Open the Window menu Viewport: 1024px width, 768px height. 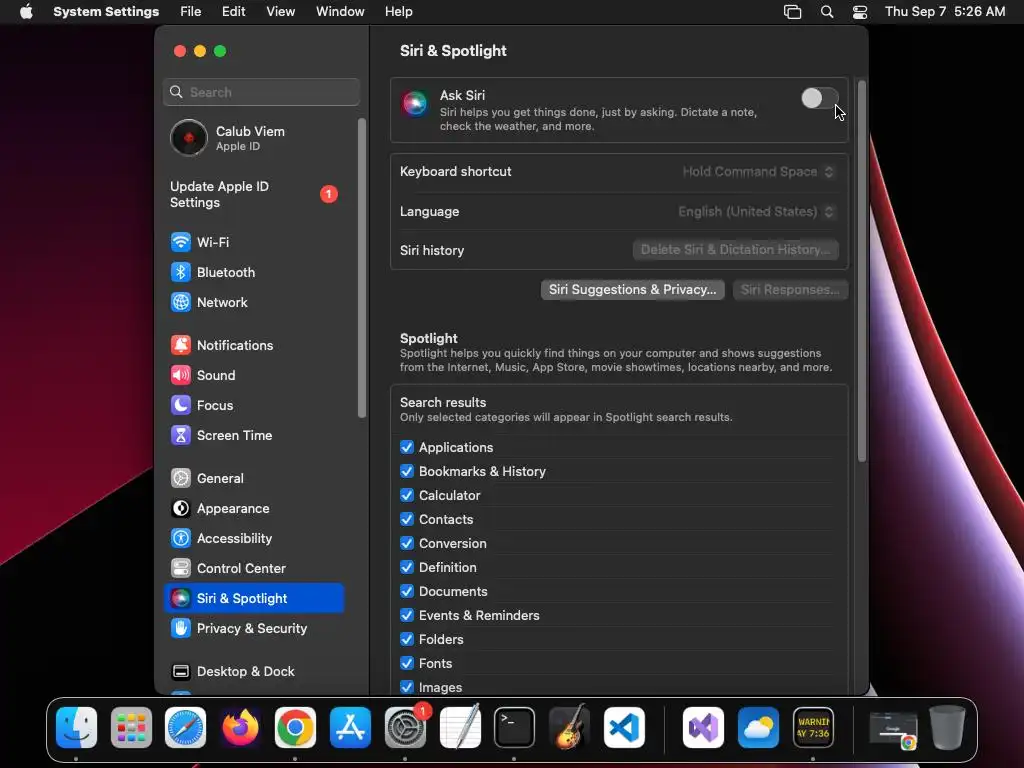click(x=340, y=12)
